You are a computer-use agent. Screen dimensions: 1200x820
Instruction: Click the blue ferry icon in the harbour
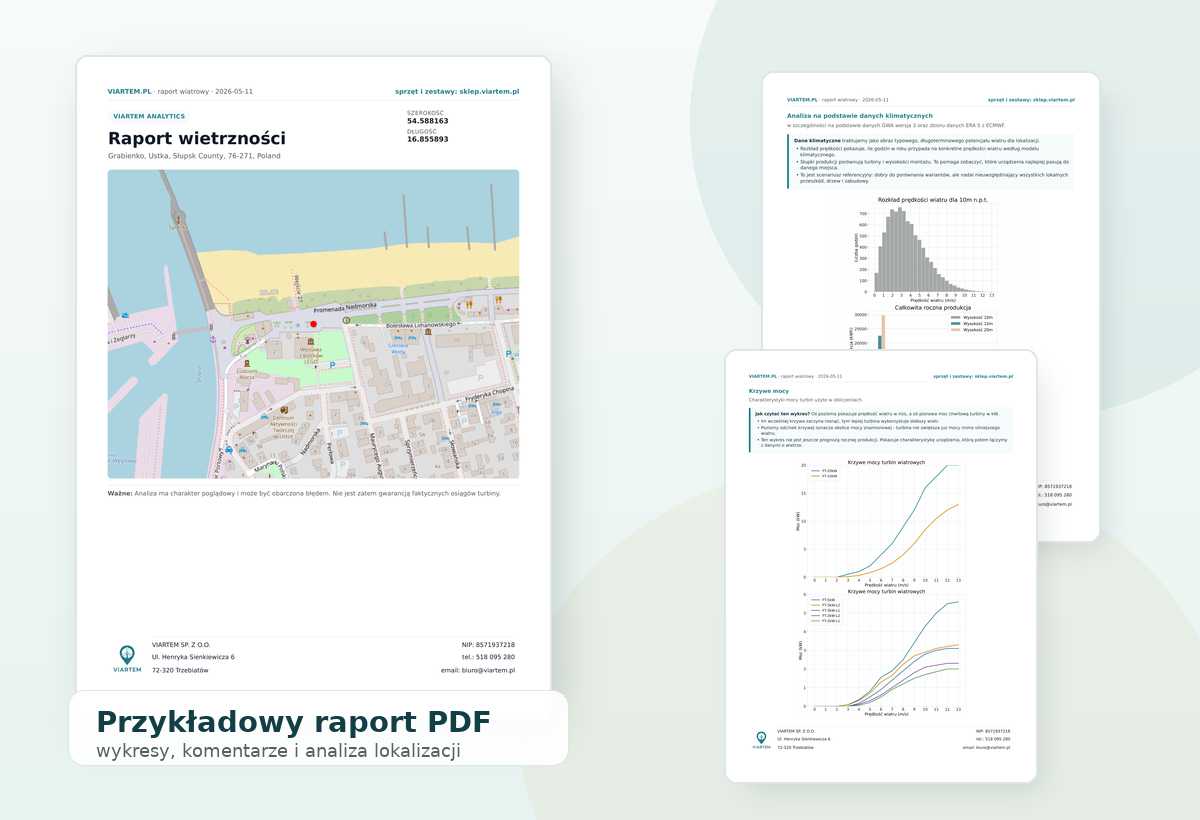125,315
